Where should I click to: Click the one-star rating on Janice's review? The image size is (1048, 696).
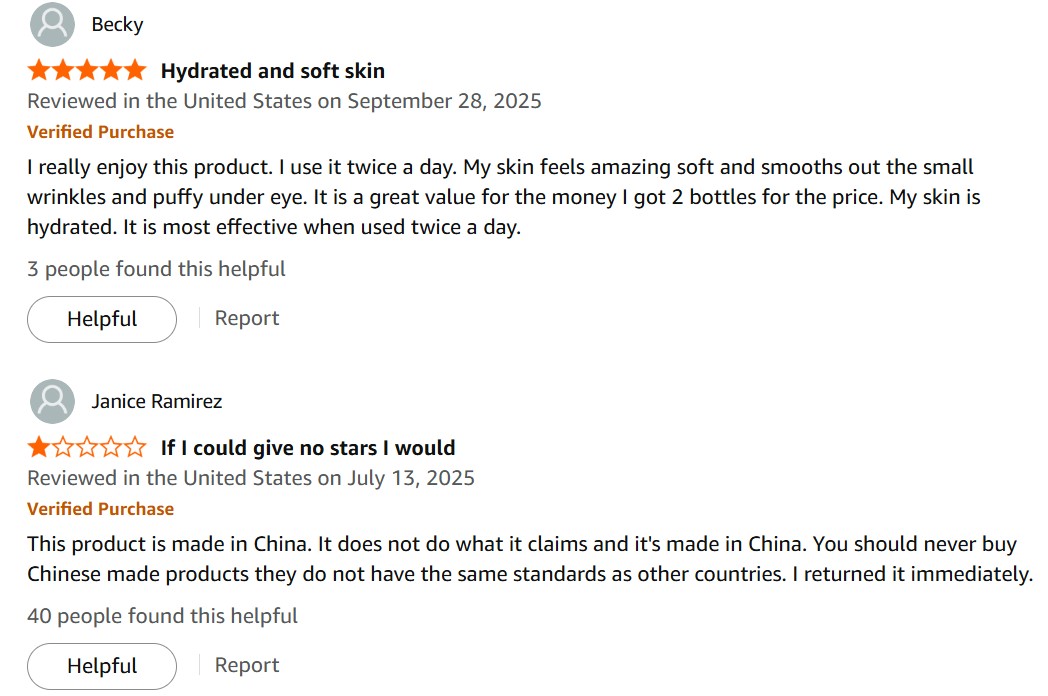click(x=87, y=448)
